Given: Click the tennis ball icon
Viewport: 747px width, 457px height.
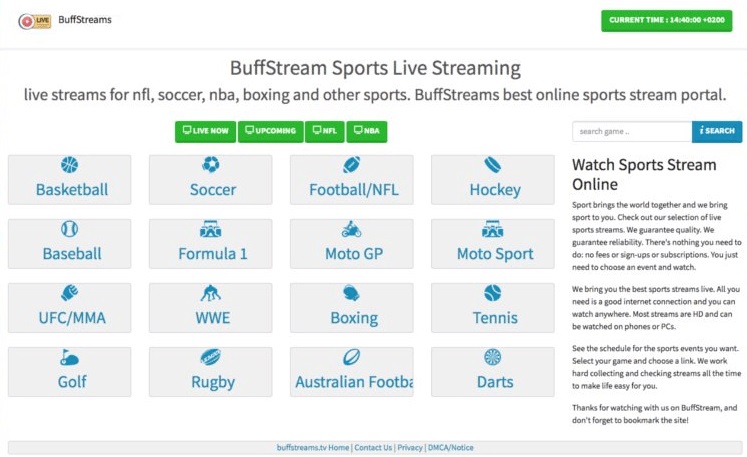Looking at the screenshot, I should click(493, 293).
